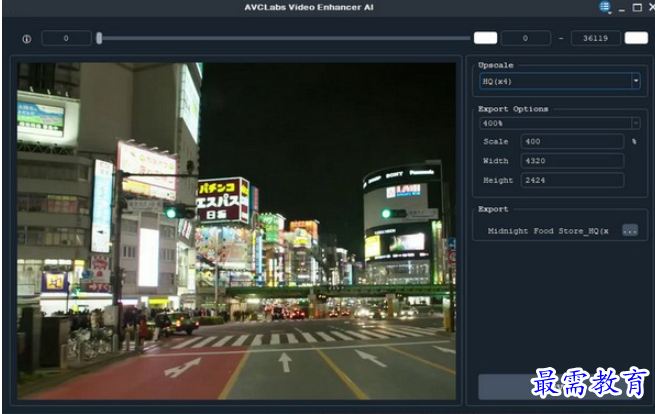Click the trim start frame field
The width and height of the screenshot is (655, 414).
pos(526,38)
